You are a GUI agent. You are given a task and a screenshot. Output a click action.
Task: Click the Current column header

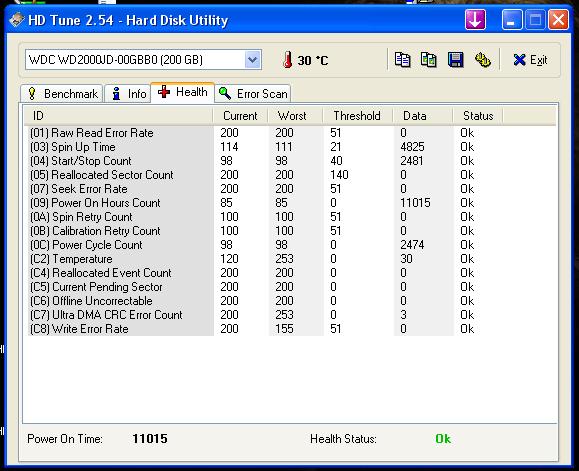click(240, 116)
